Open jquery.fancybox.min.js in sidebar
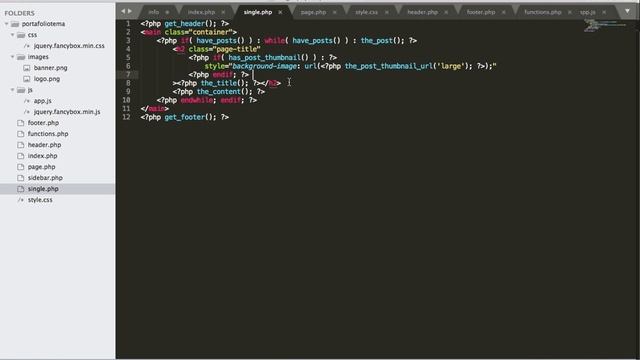Viewport: 640px width, 360px height. tap(67, 112)
